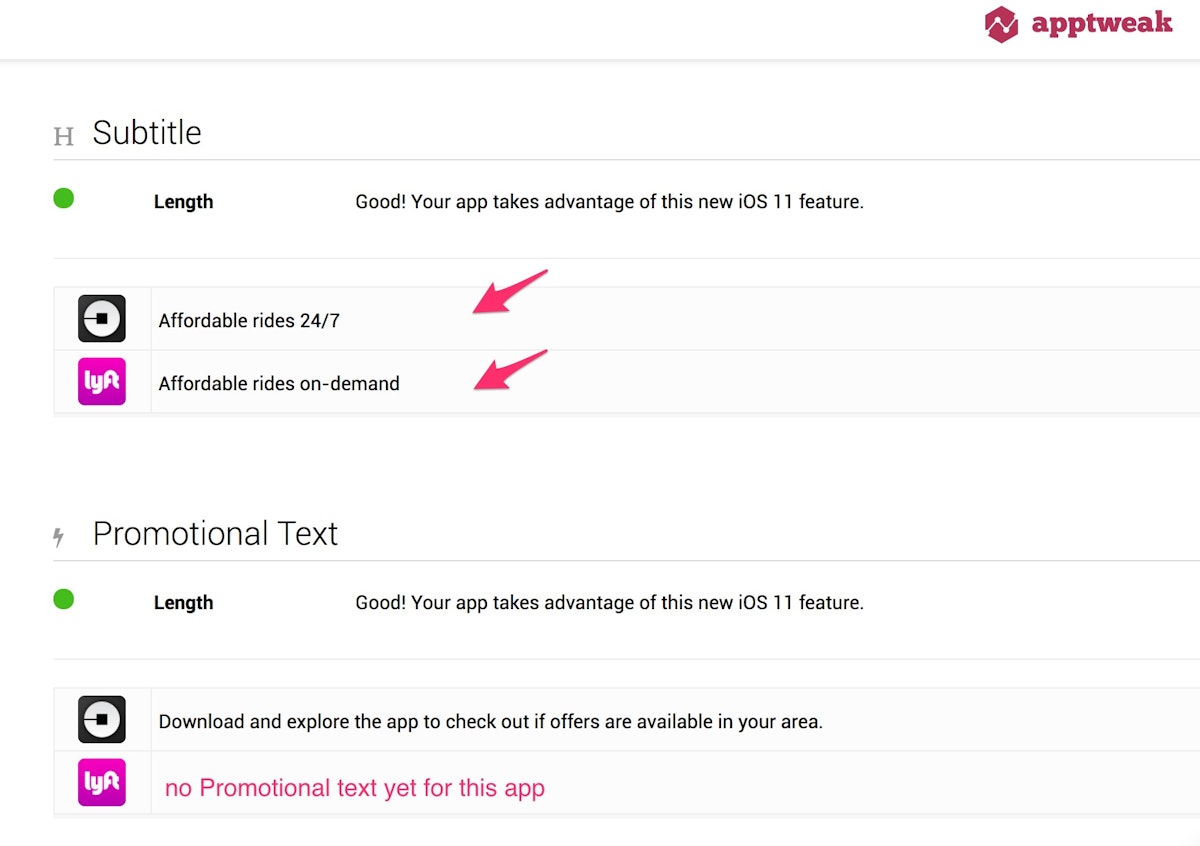Open Lyft icon in Promotional Text section
Screen dimensions: 1200x846
click(102, 783)
